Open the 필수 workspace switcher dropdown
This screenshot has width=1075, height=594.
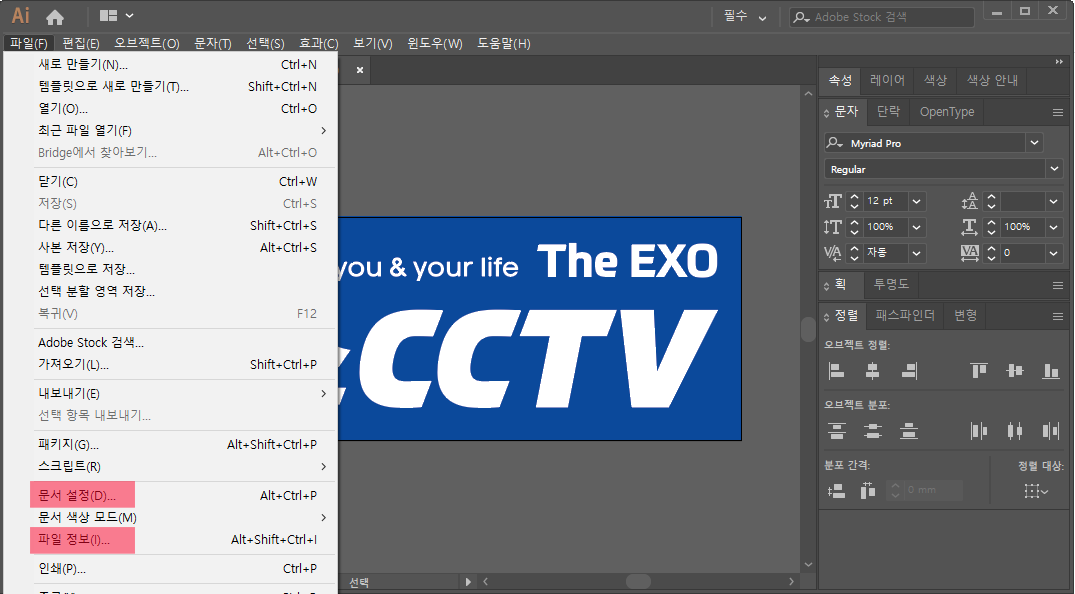[x=746, y=16]
